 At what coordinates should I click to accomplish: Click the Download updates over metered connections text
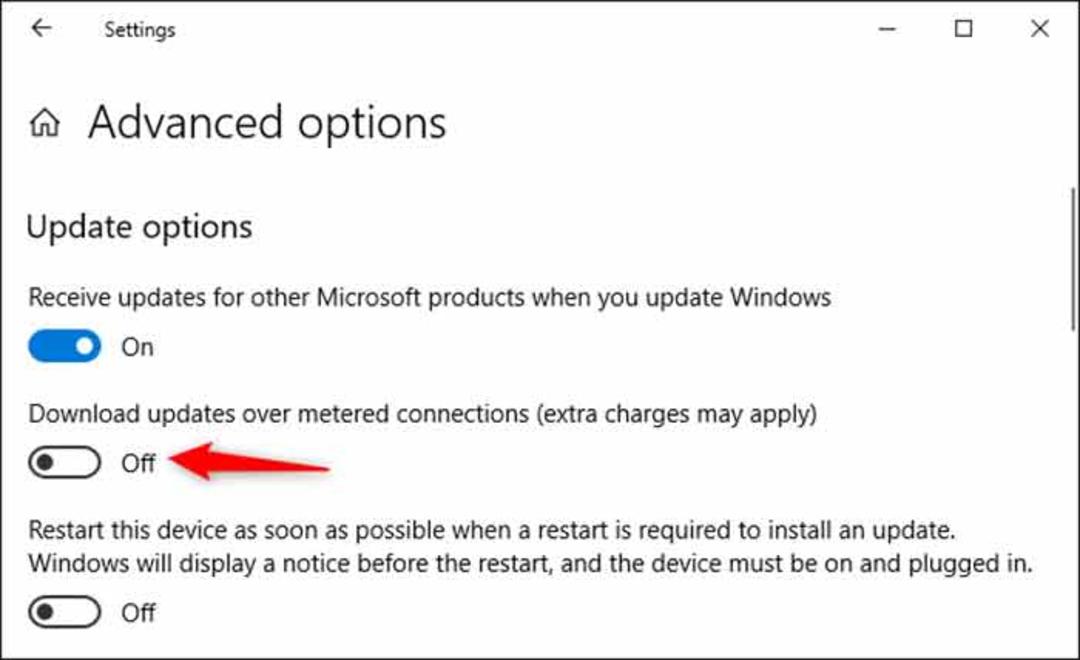423,414
